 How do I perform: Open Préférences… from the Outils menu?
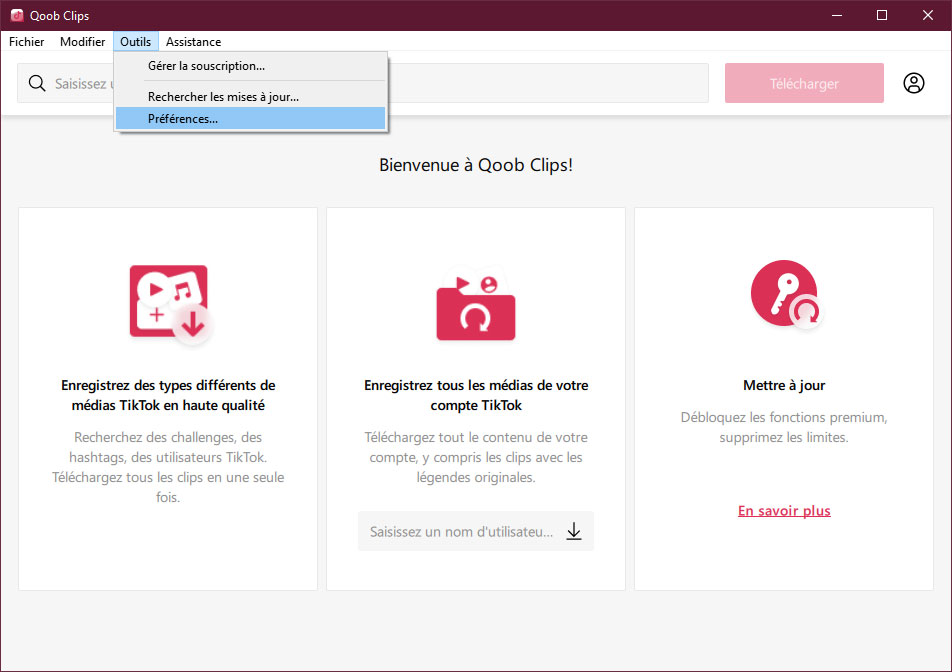pos(250,118)
